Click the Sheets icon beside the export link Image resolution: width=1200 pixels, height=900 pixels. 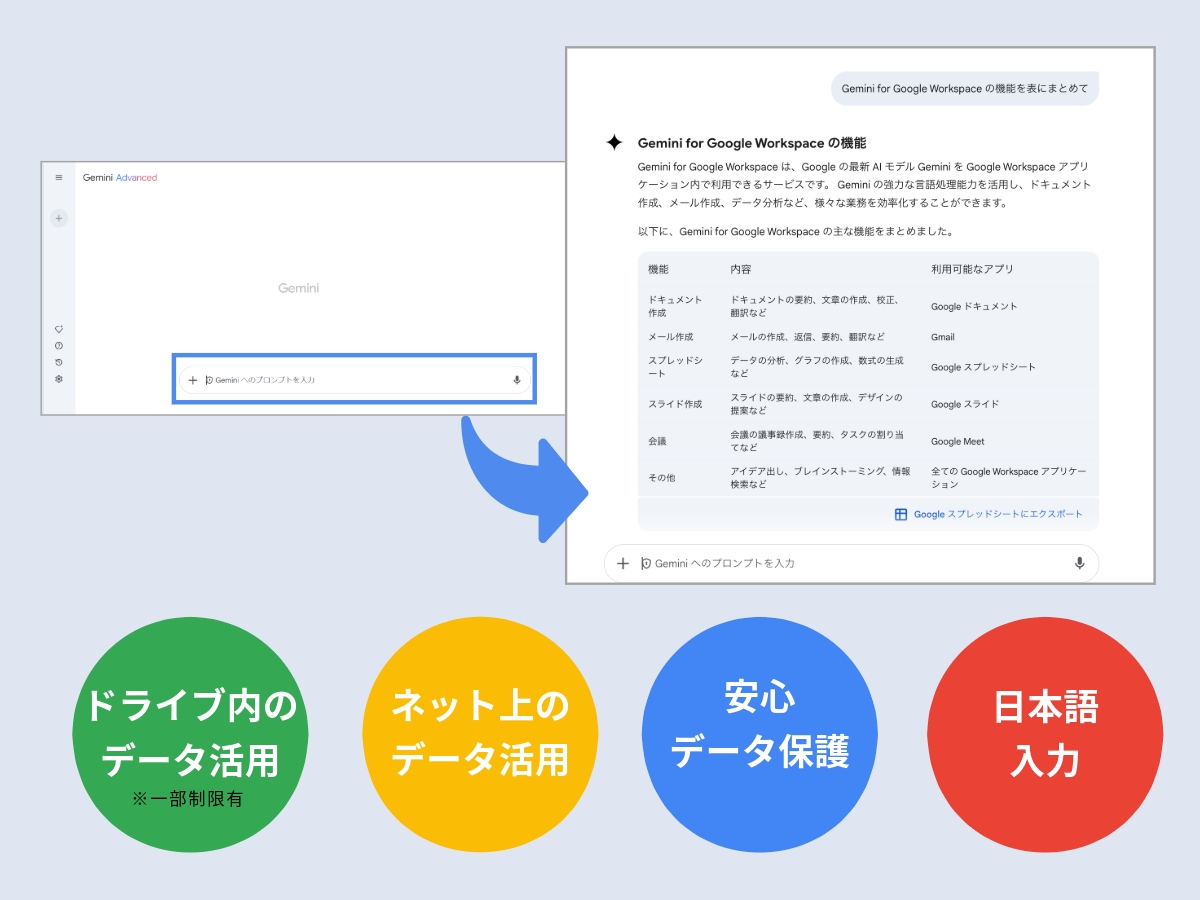click(x=901, y=514)
